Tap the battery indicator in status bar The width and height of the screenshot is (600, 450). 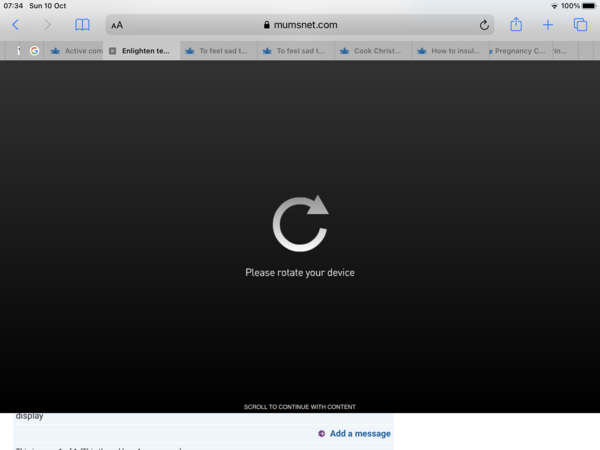pyautogui.click(x=589, y=6)
